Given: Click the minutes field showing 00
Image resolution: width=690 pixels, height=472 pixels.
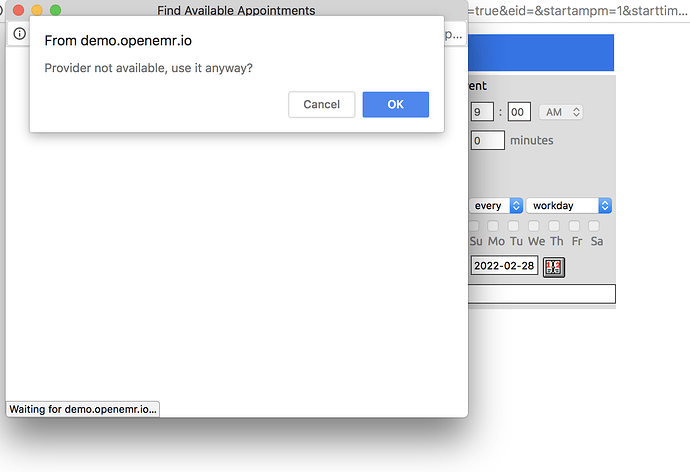Looking at the screenshot, I should coord(519,112).
